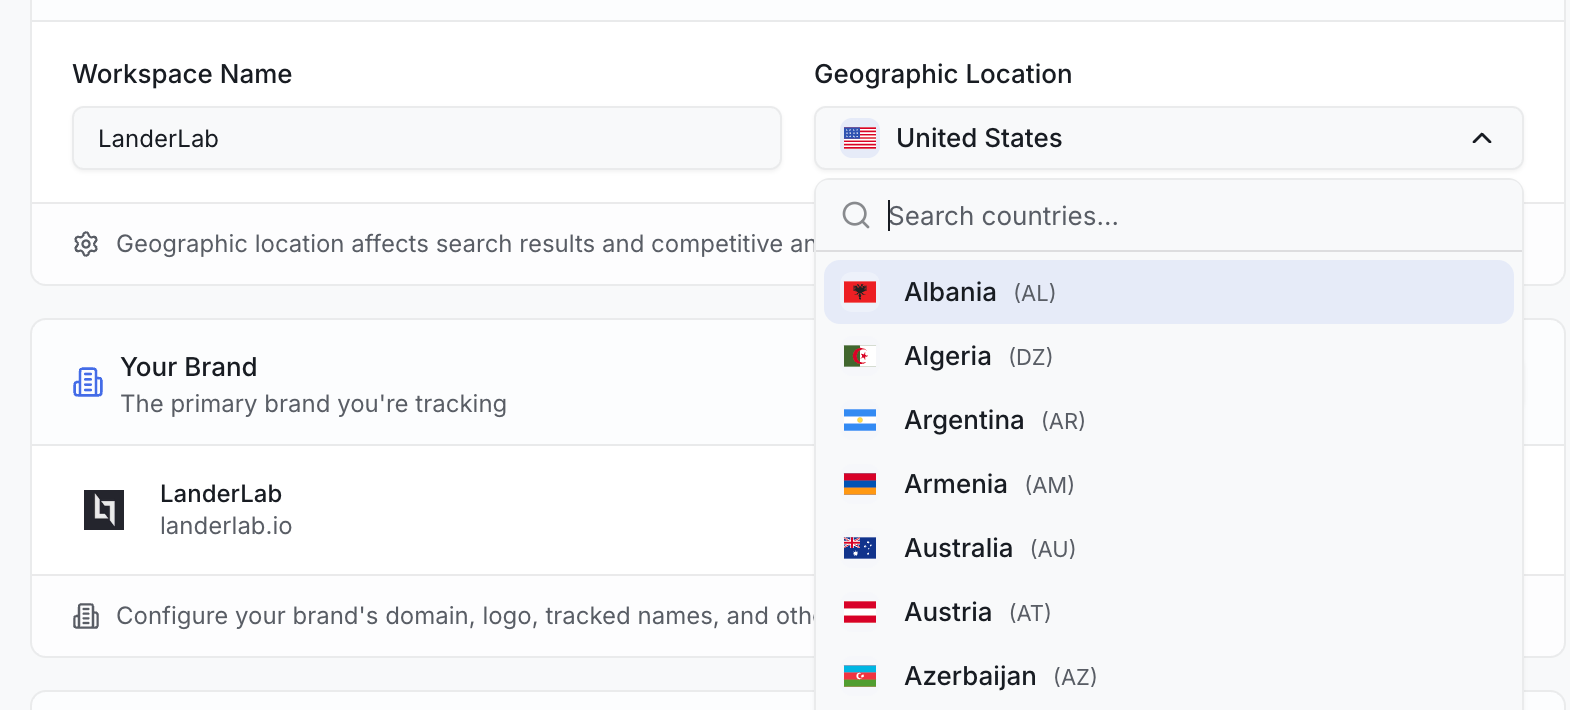Pick Azerbaijan (AZ) from the list
The width and height of the screenshot is (1570, 710).
tap(1169, 676)
